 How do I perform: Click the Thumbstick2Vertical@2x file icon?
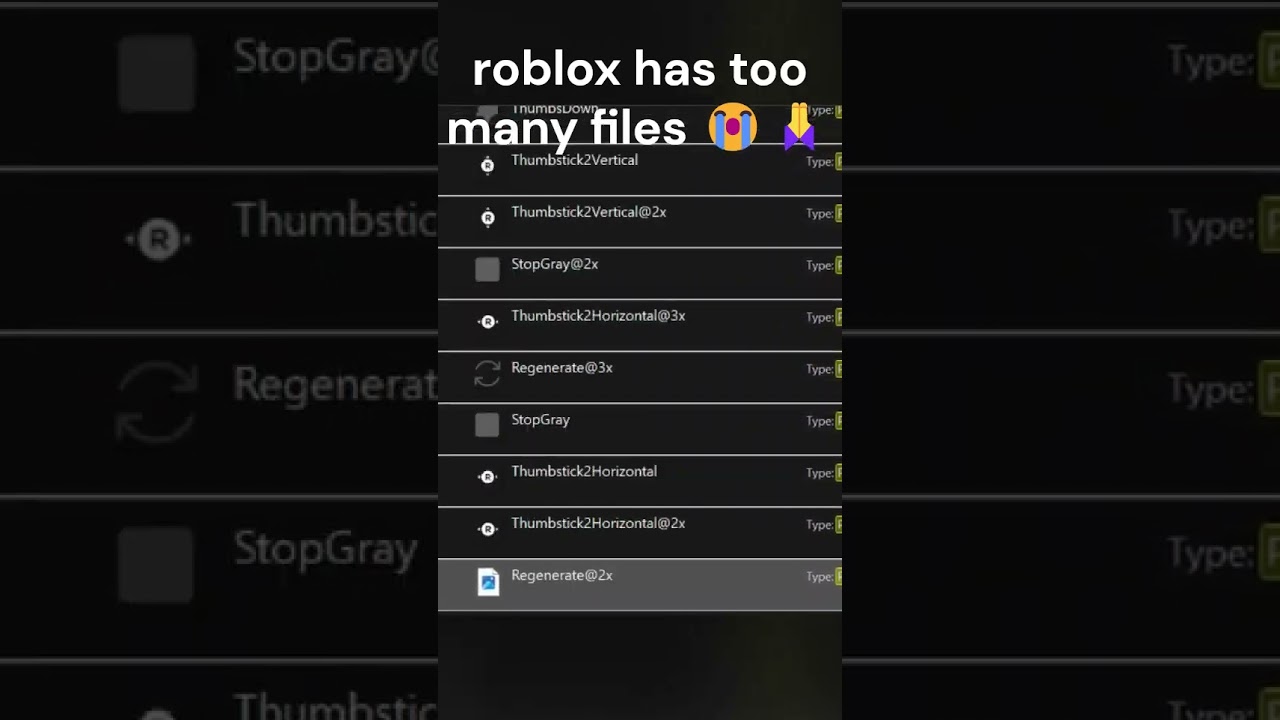pos(487,218)
